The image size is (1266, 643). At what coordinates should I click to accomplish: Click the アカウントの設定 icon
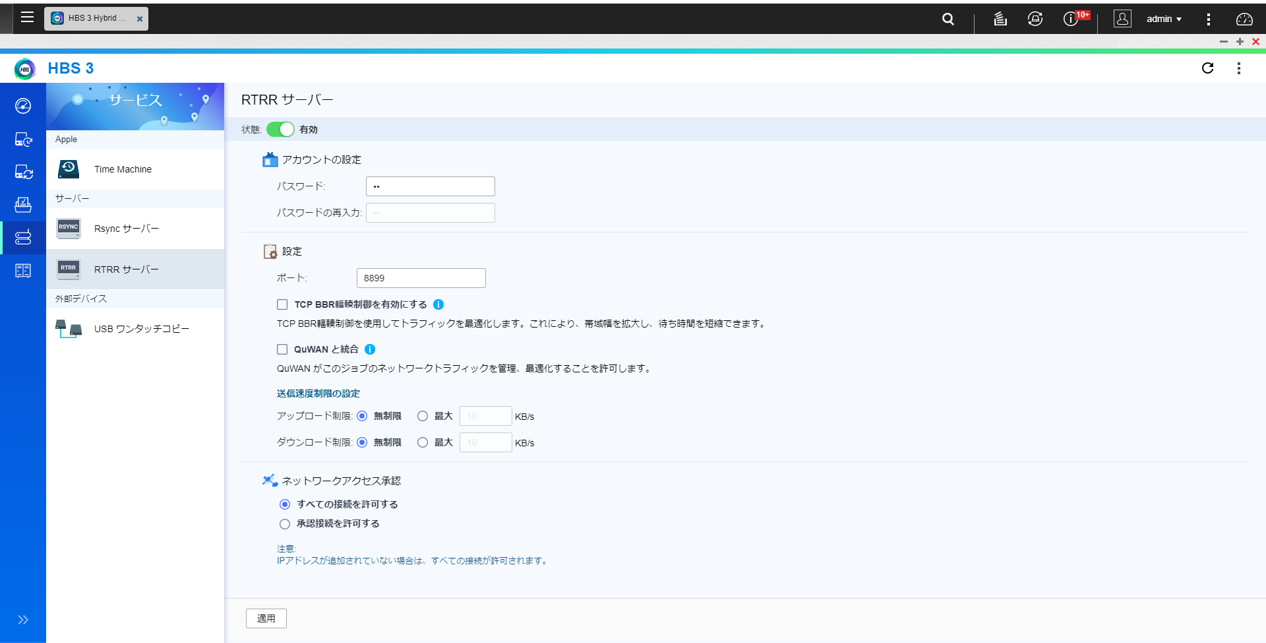coord(269,159)
